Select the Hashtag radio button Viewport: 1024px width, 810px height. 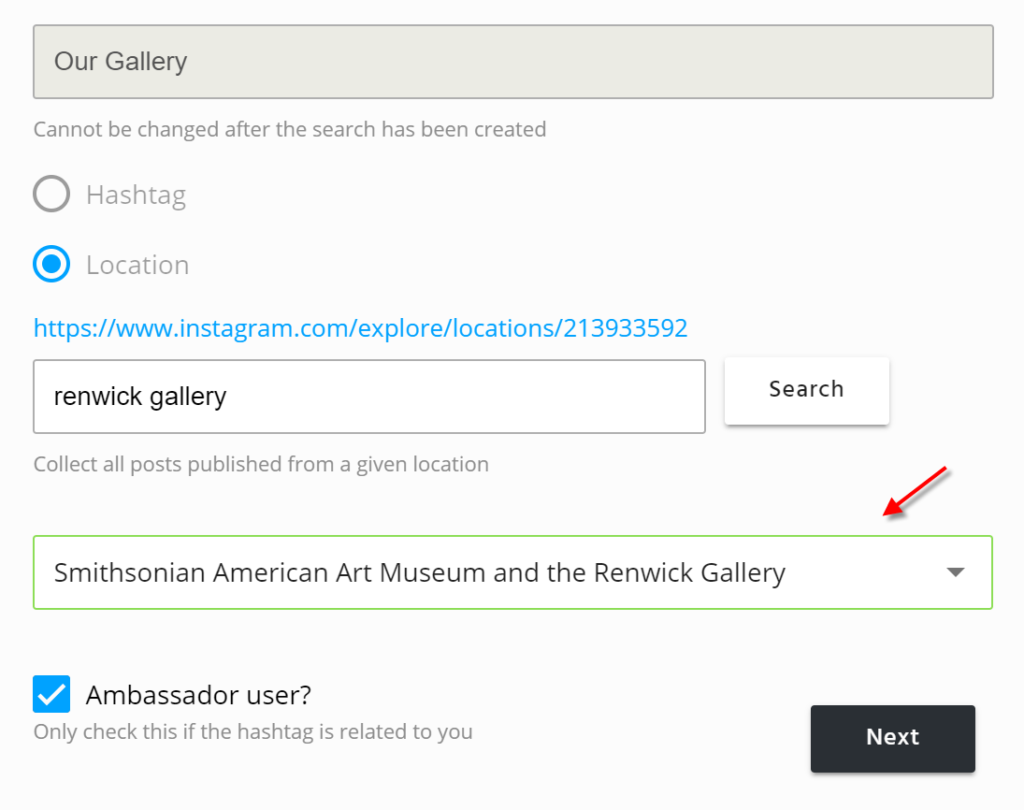[x=51, y=194]
